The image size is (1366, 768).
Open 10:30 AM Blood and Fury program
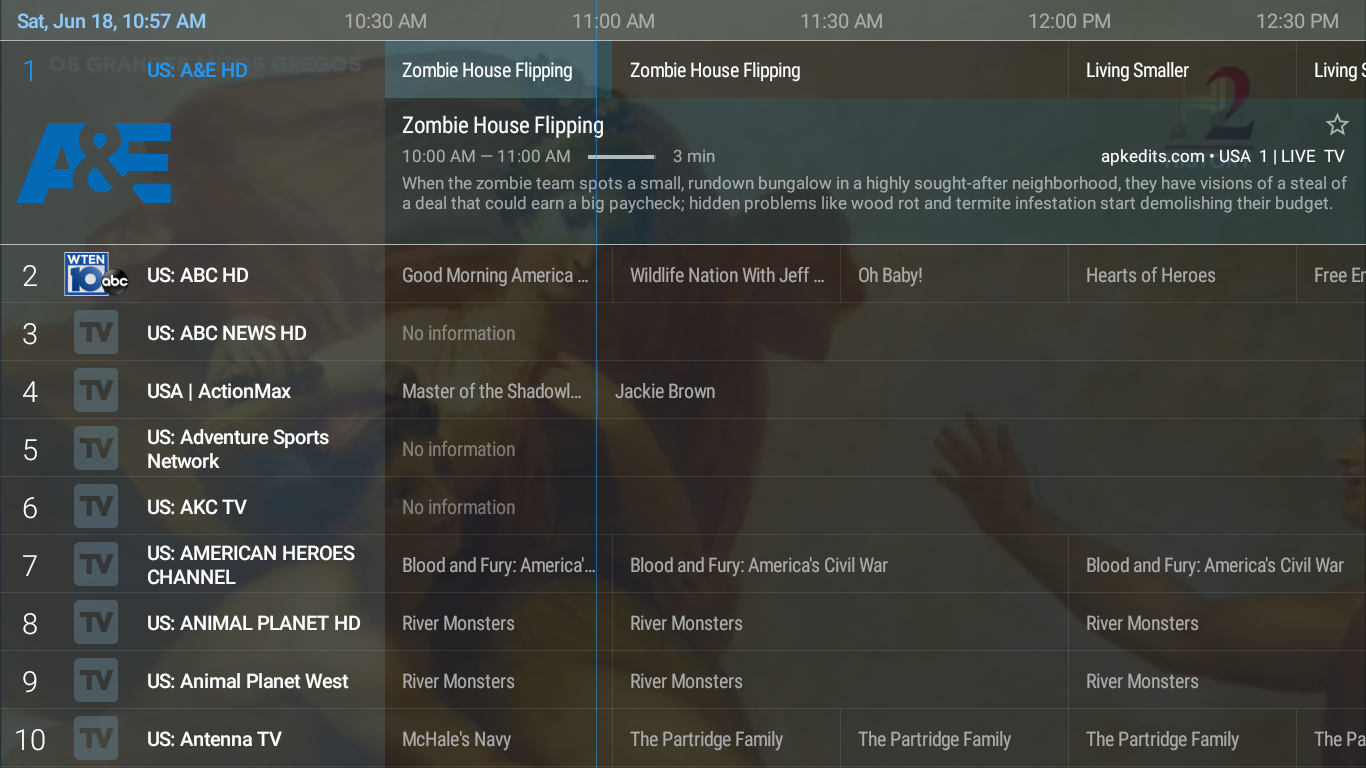click(x=498, y=565)
